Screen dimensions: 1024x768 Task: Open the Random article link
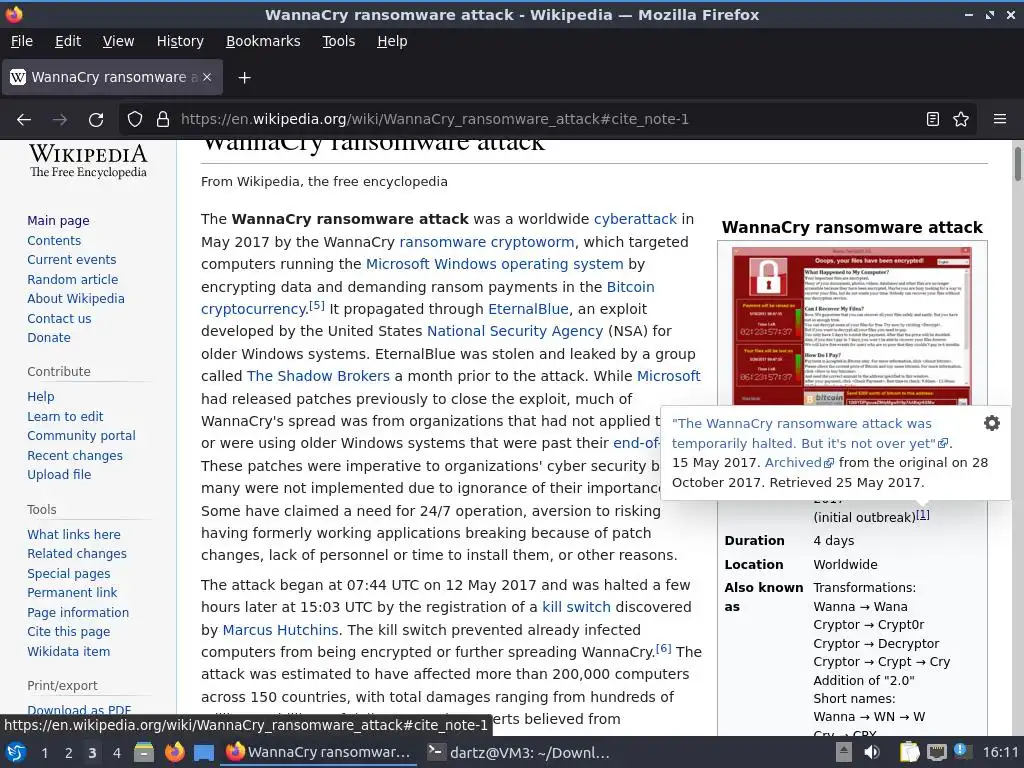pyautogui.click(x=72, y=280)
